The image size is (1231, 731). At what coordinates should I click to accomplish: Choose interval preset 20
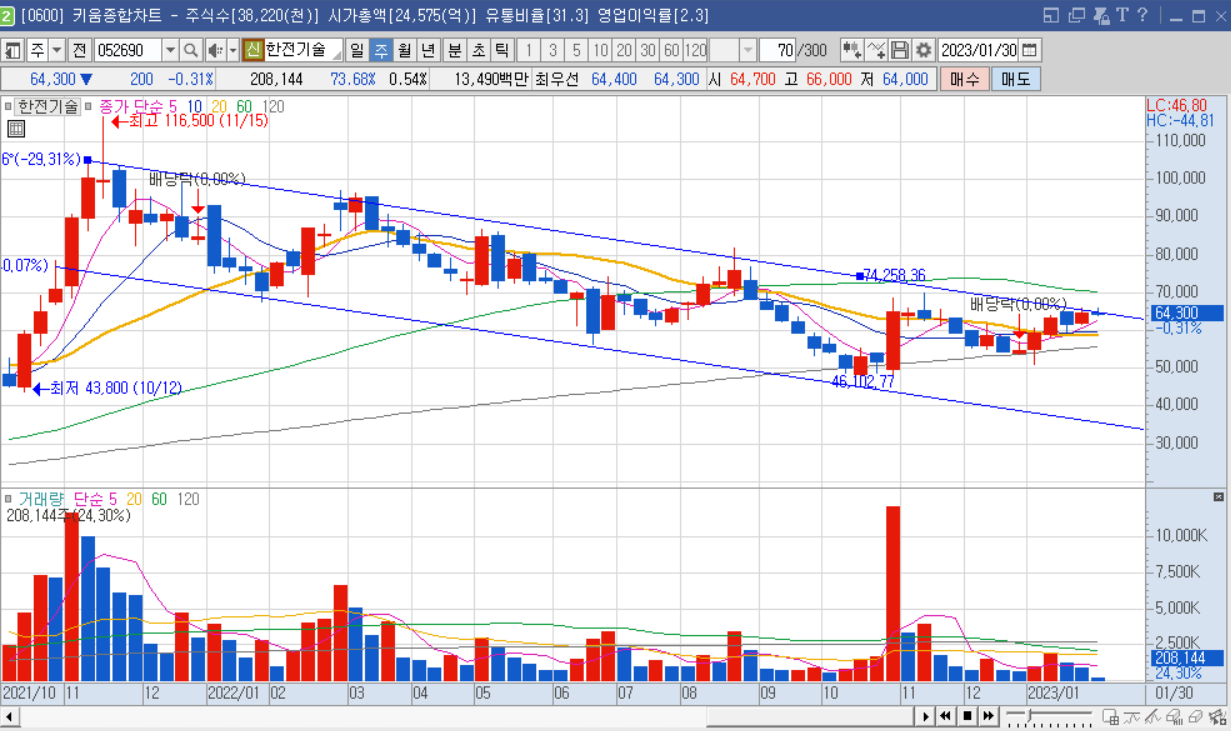pyautogui.click(x=624, y=50)
